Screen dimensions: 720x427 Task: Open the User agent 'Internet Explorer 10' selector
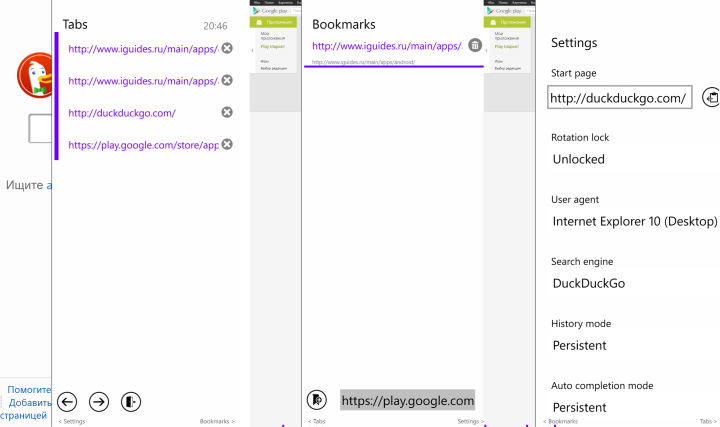[x=635, y=221]
